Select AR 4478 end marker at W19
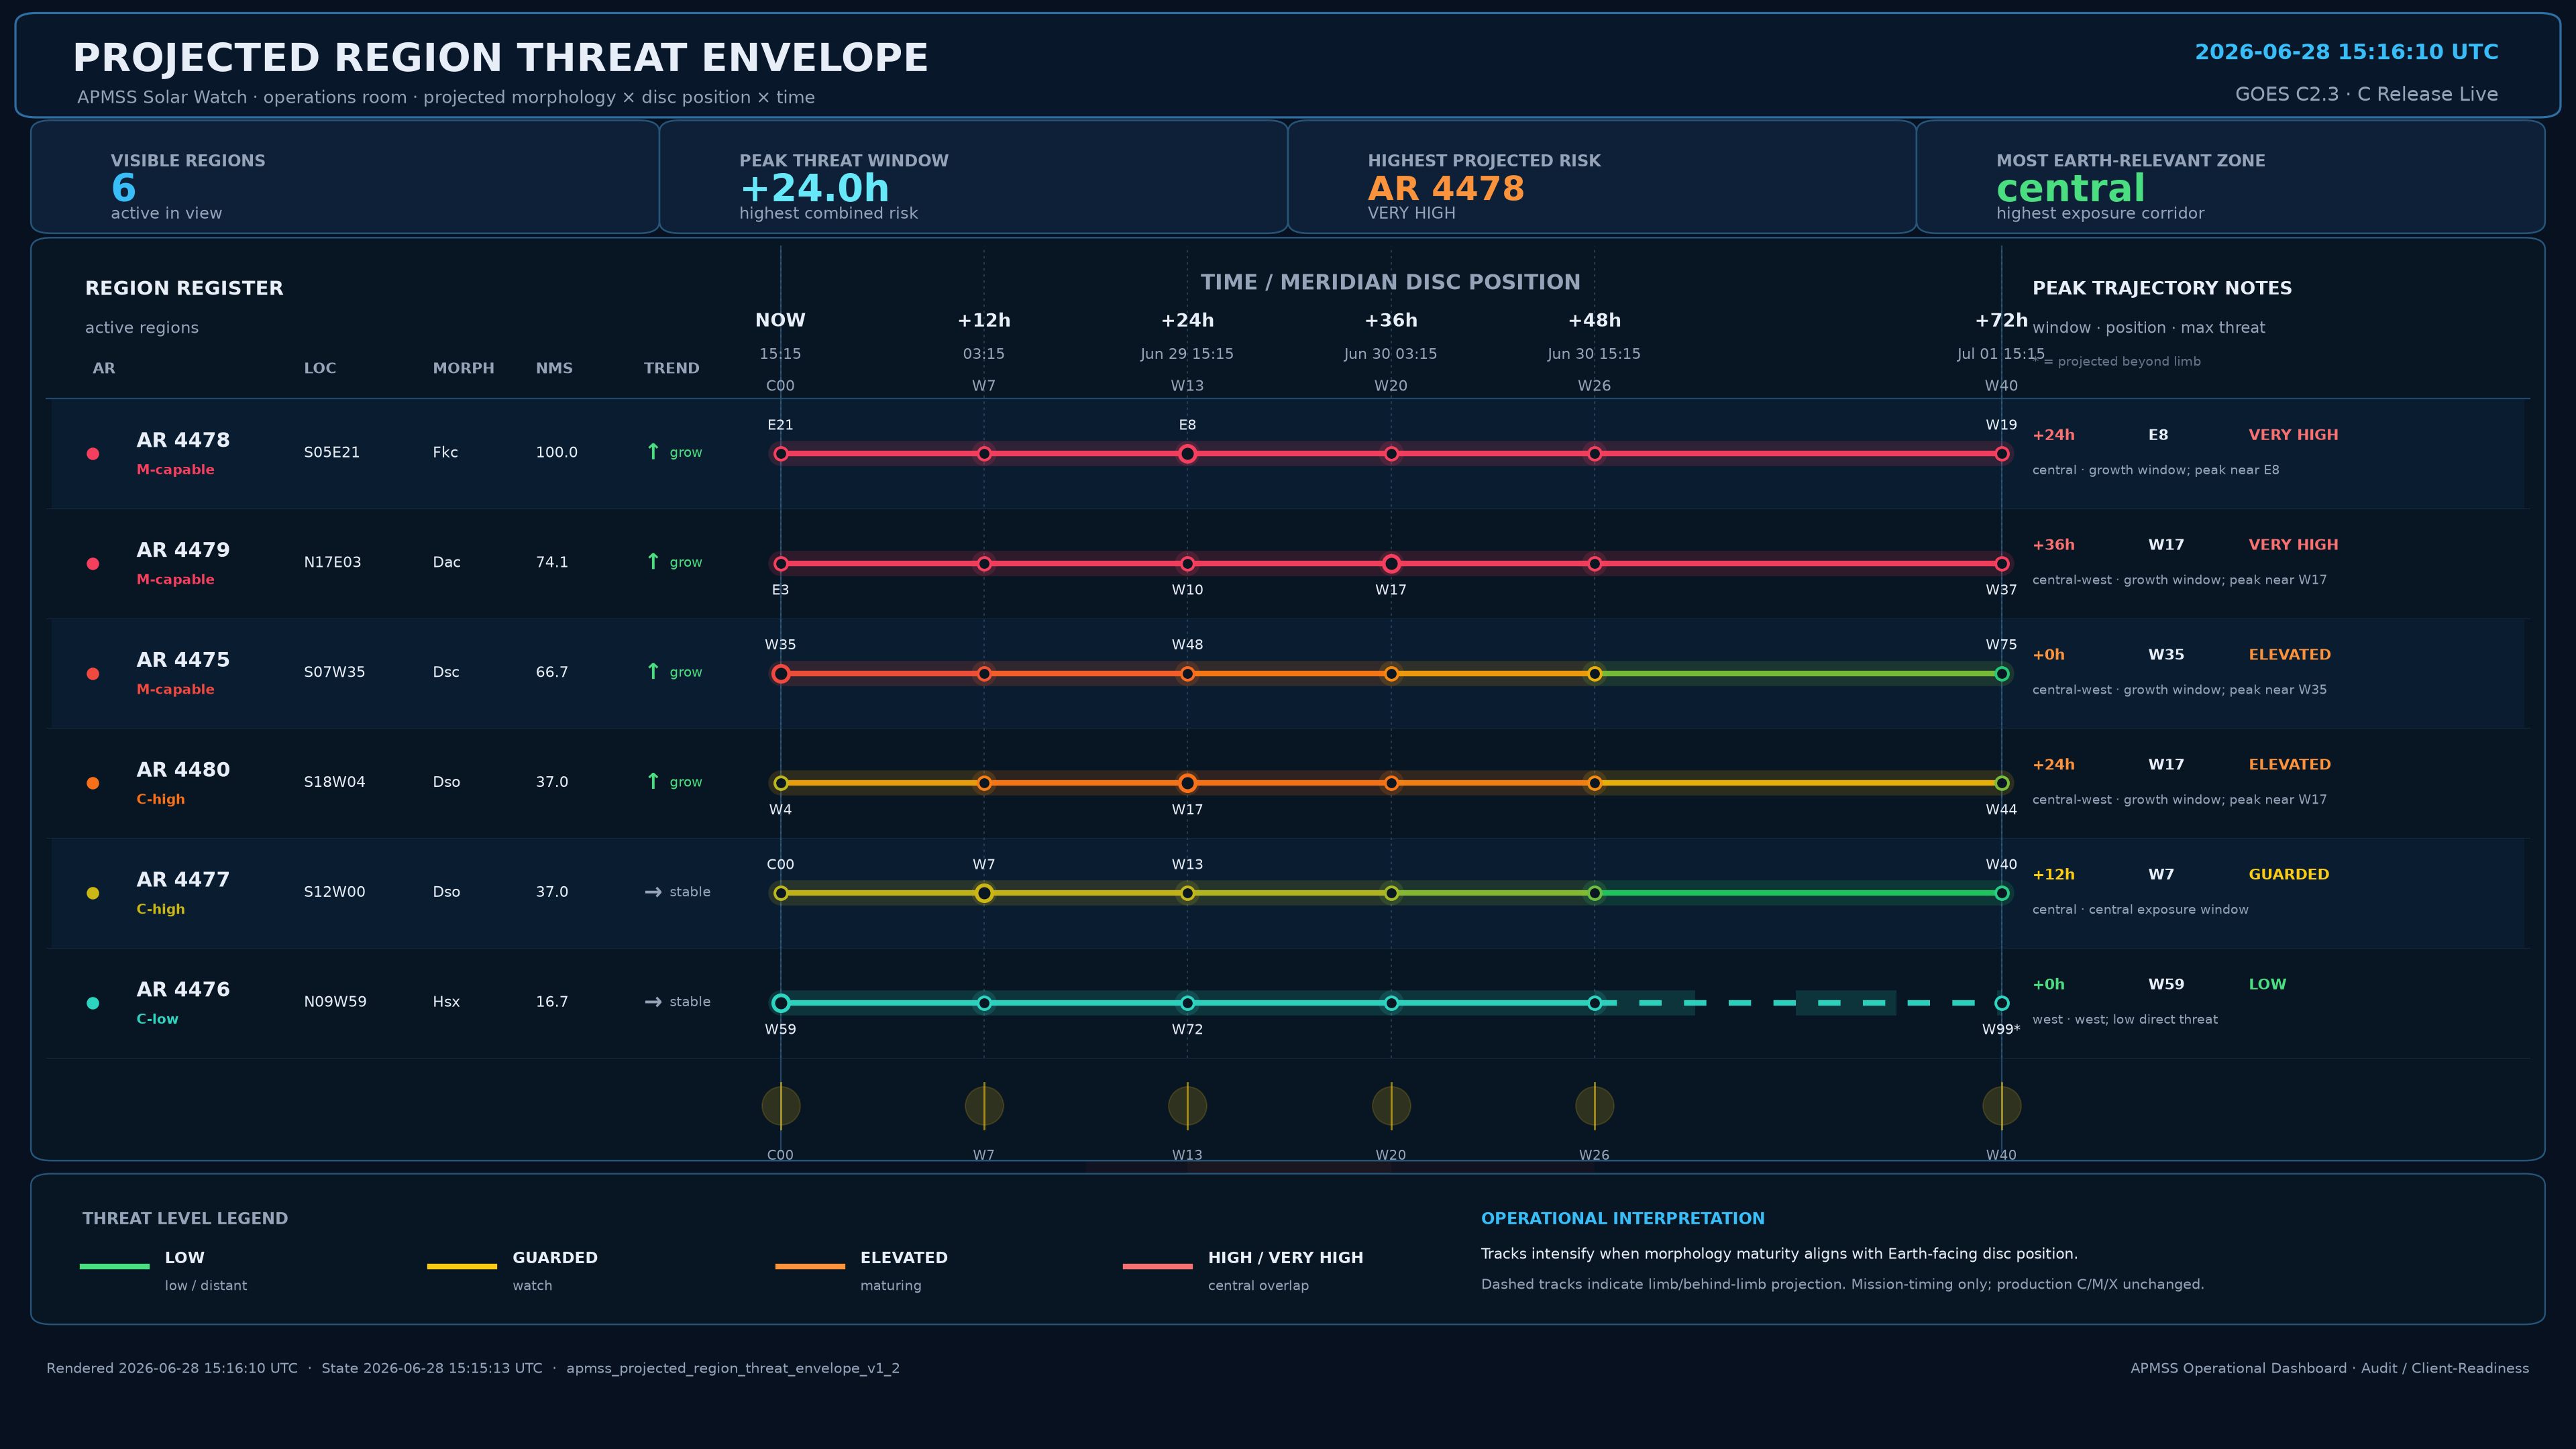The image size is (2576, 1449). point(2001,454)
